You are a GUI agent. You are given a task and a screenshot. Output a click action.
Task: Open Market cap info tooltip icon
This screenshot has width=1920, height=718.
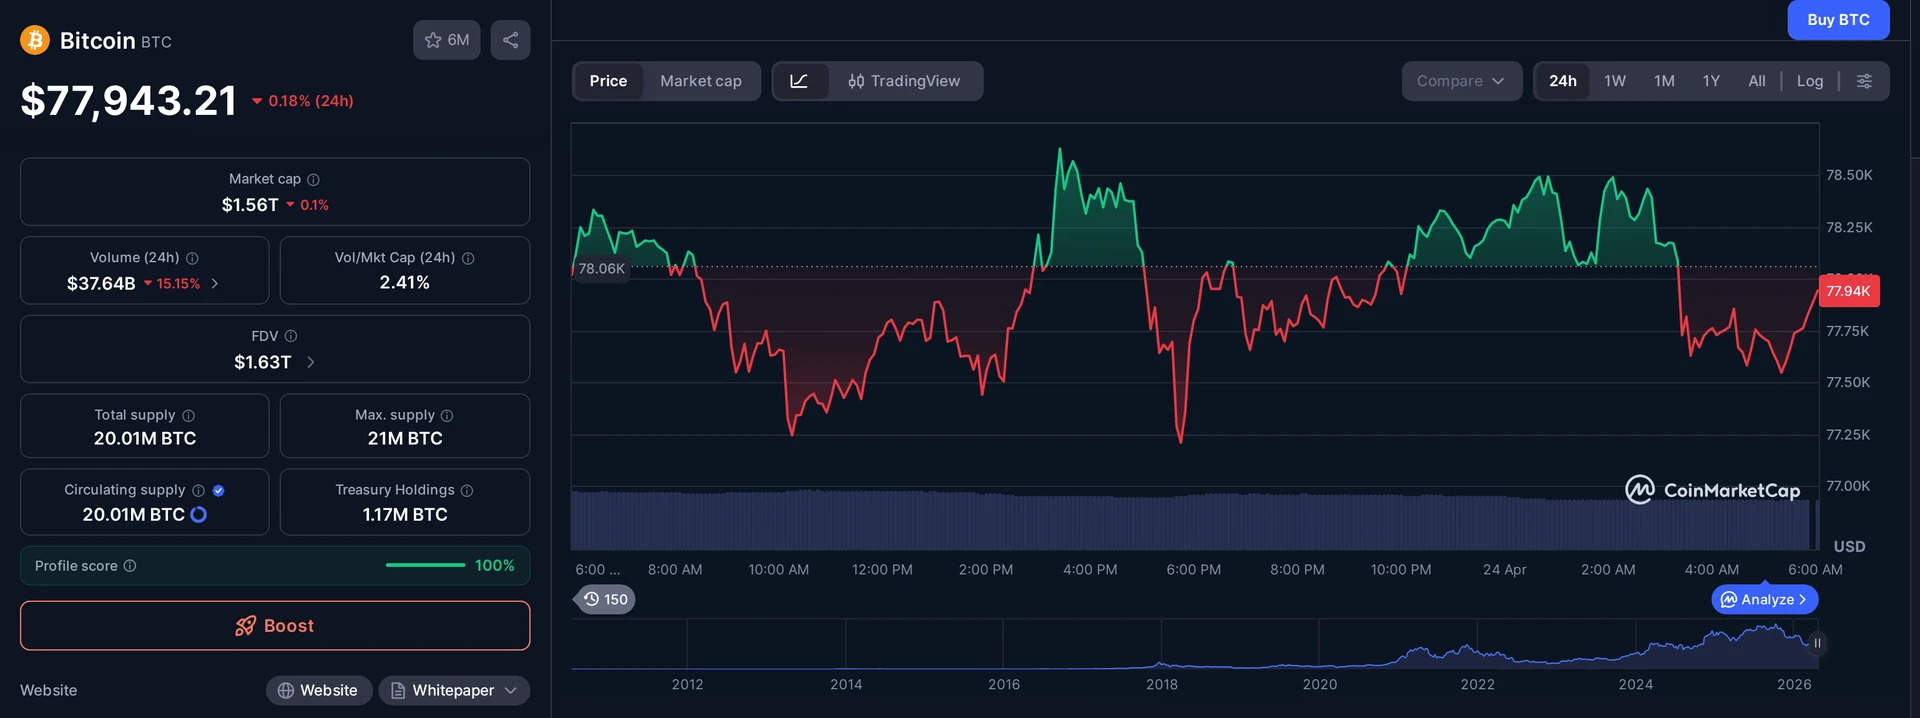pyautogui.click(x=313, y=179)
